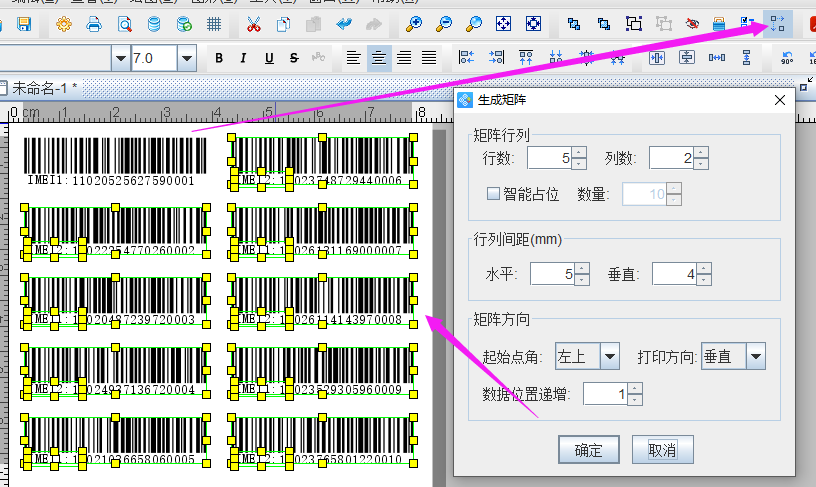This screenshot has width=816, height=487.
Task: Click the save floppy disk icon
Action: click(x=24, y=23)
